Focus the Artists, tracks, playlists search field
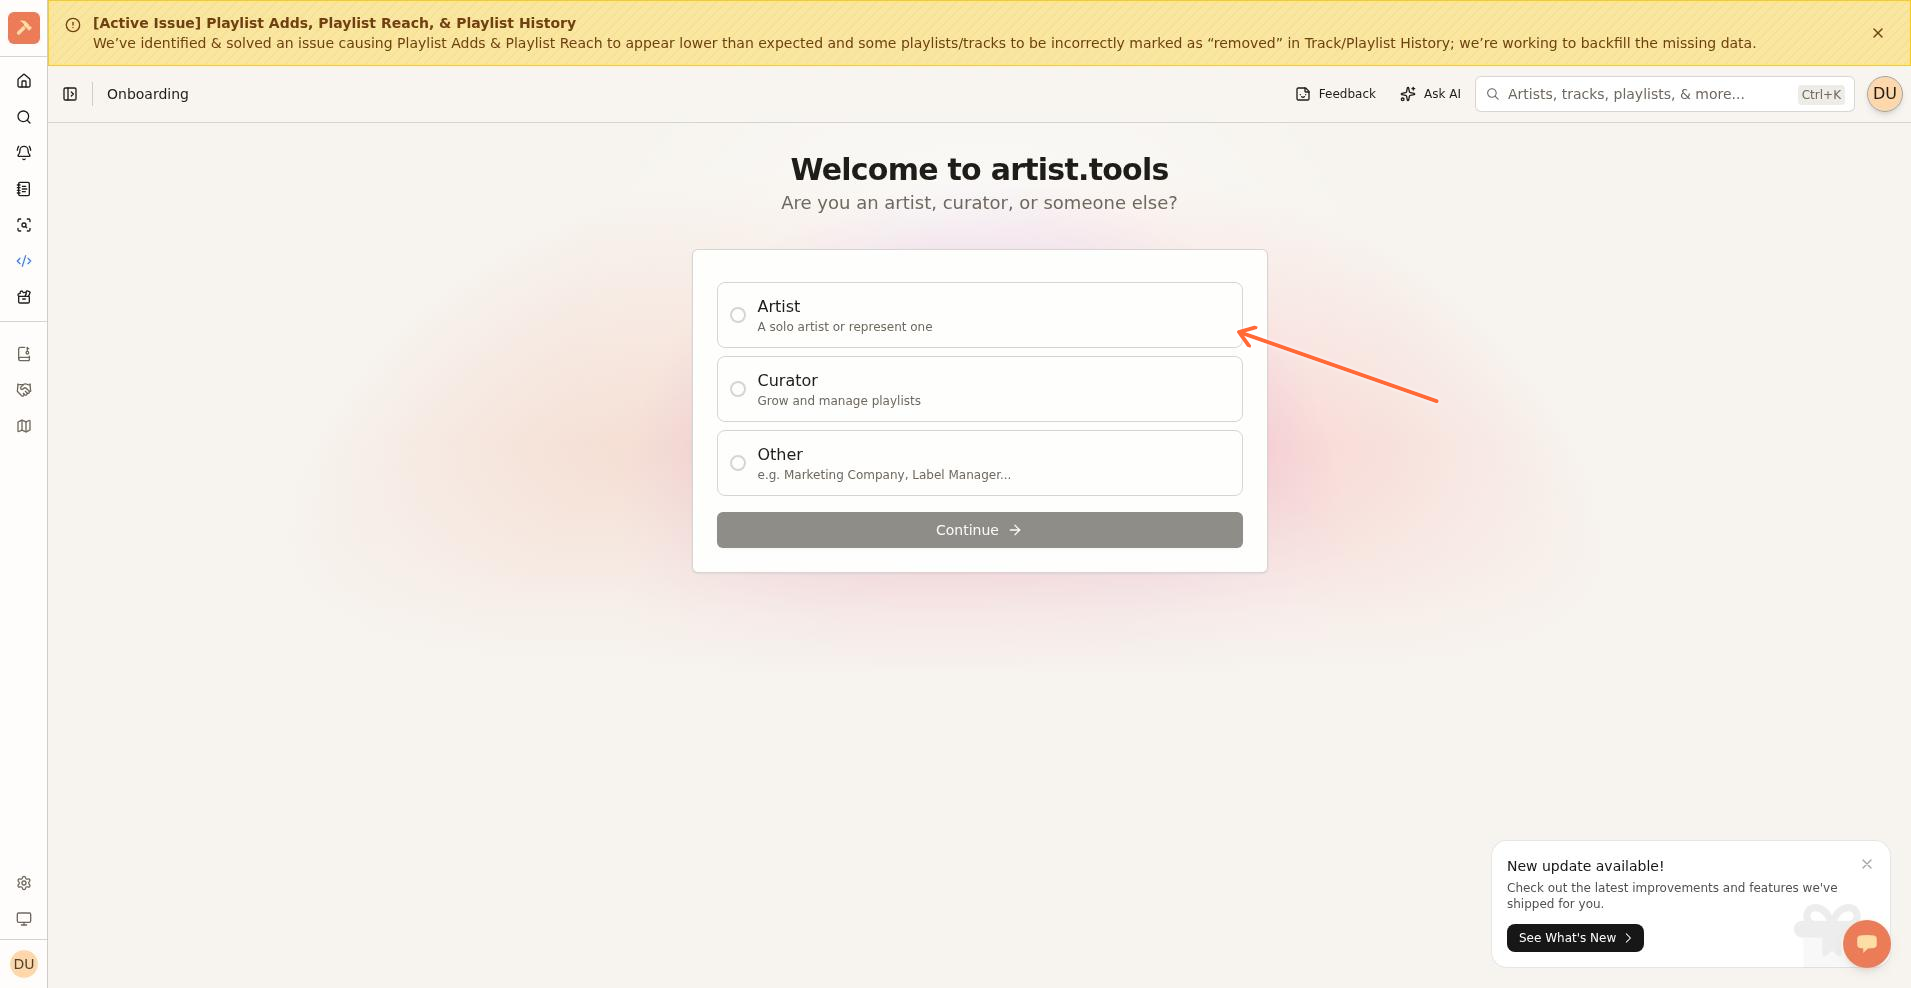 pos(1664,94)
